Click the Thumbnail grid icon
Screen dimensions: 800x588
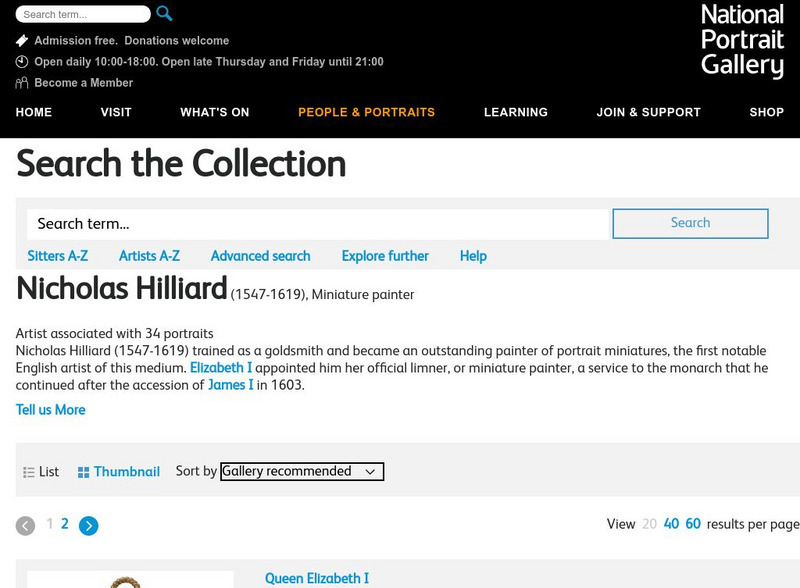click(x=83, y=472)
